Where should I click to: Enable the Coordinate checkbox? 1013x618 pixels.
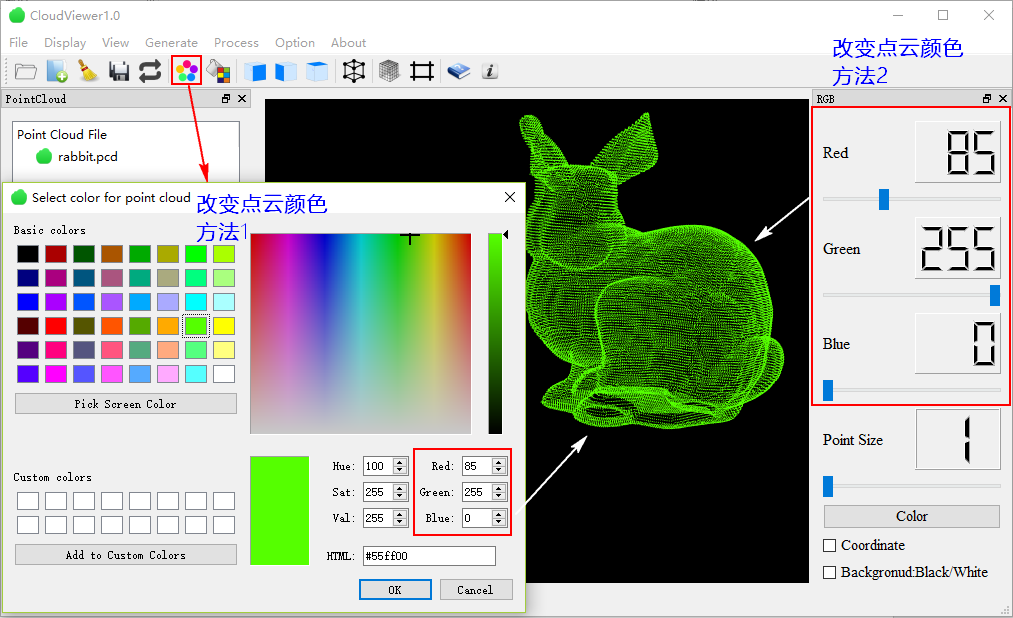tap(827, 545)
